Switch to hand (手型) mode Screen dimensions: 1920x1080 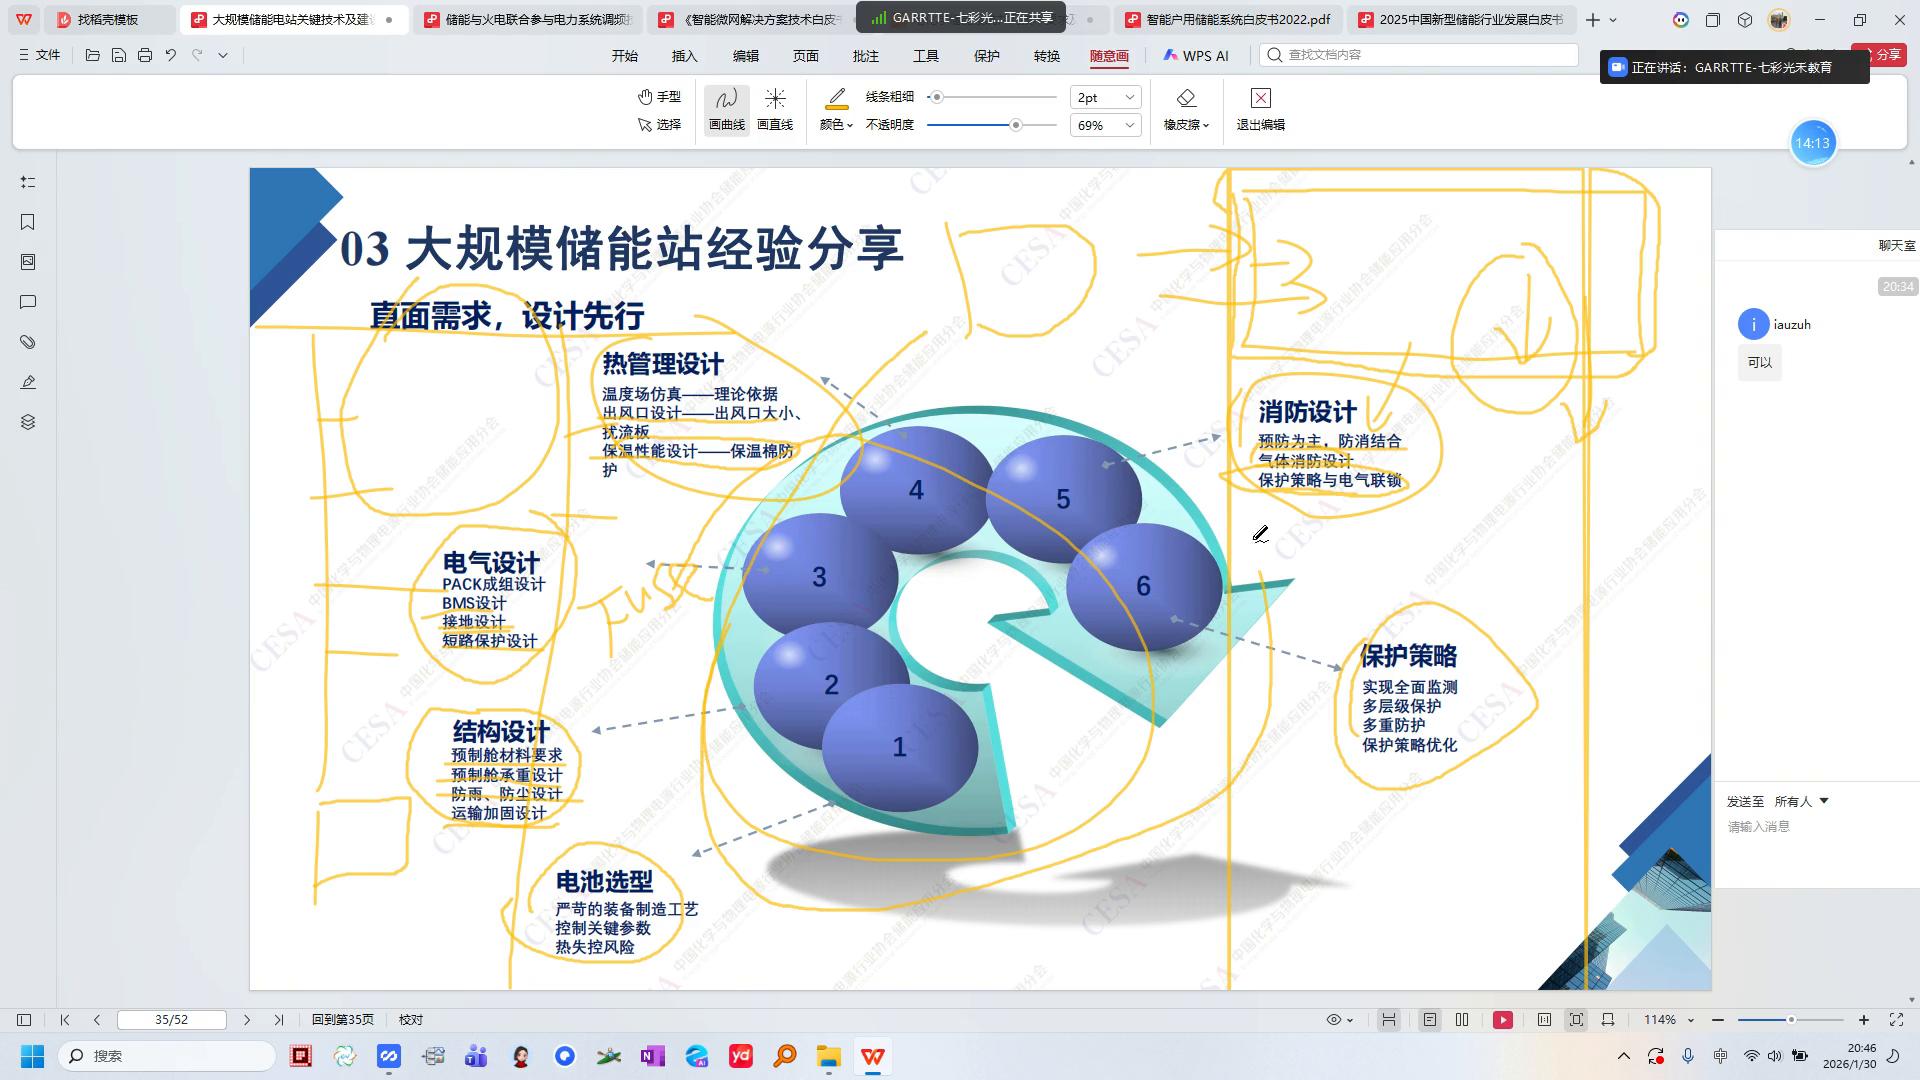pyautogui.click(x=660, y=97)
